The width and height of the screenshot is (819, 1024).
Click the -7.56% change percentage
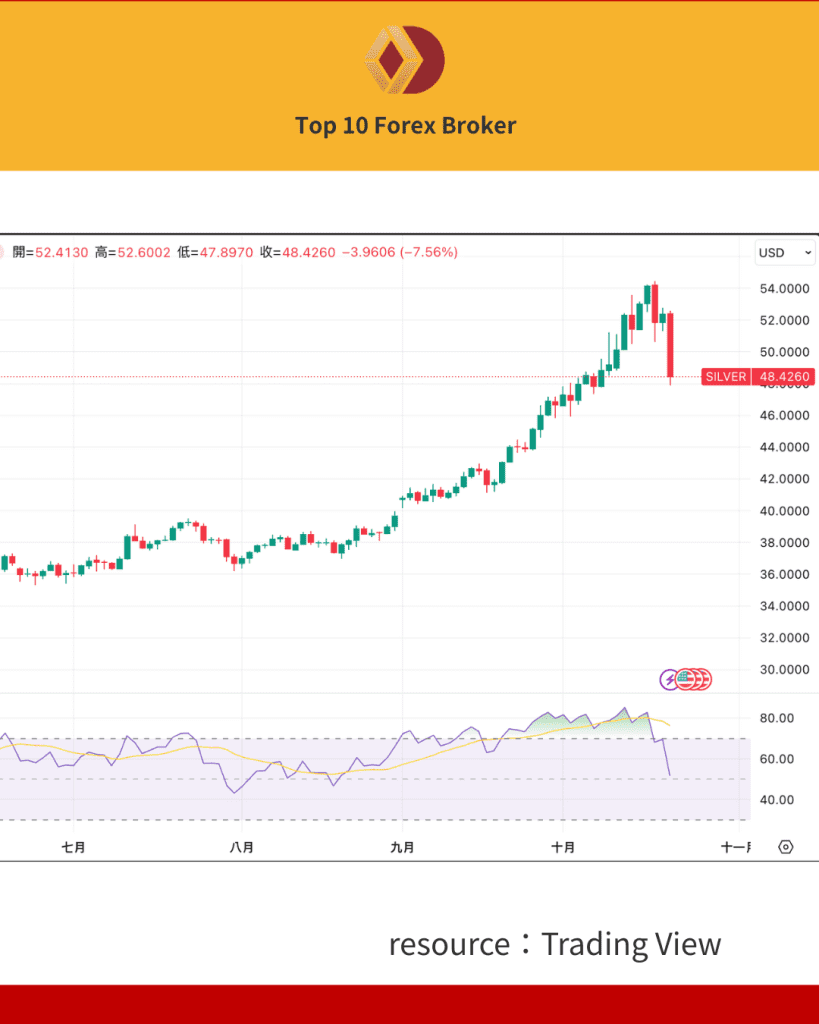428,253
